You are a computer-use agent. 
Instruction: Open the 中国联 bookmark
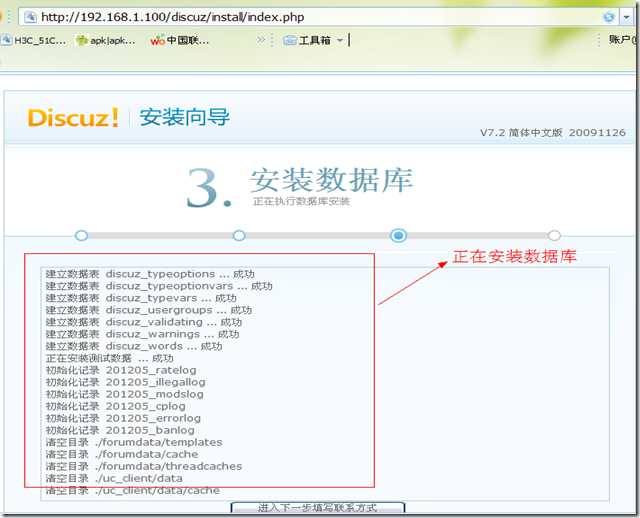coord(180,40)
